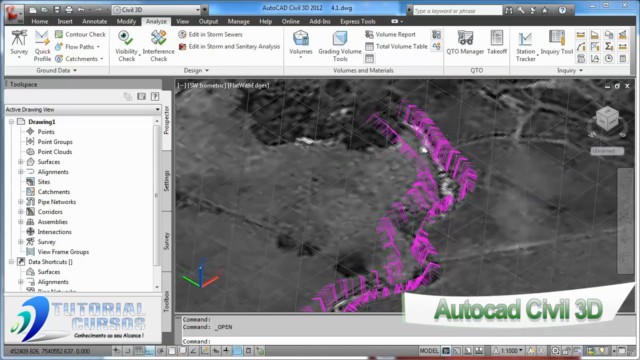Open the Civil 3D workspace dropdown
Screen dimensions: 640x360
tap(157, 9)
